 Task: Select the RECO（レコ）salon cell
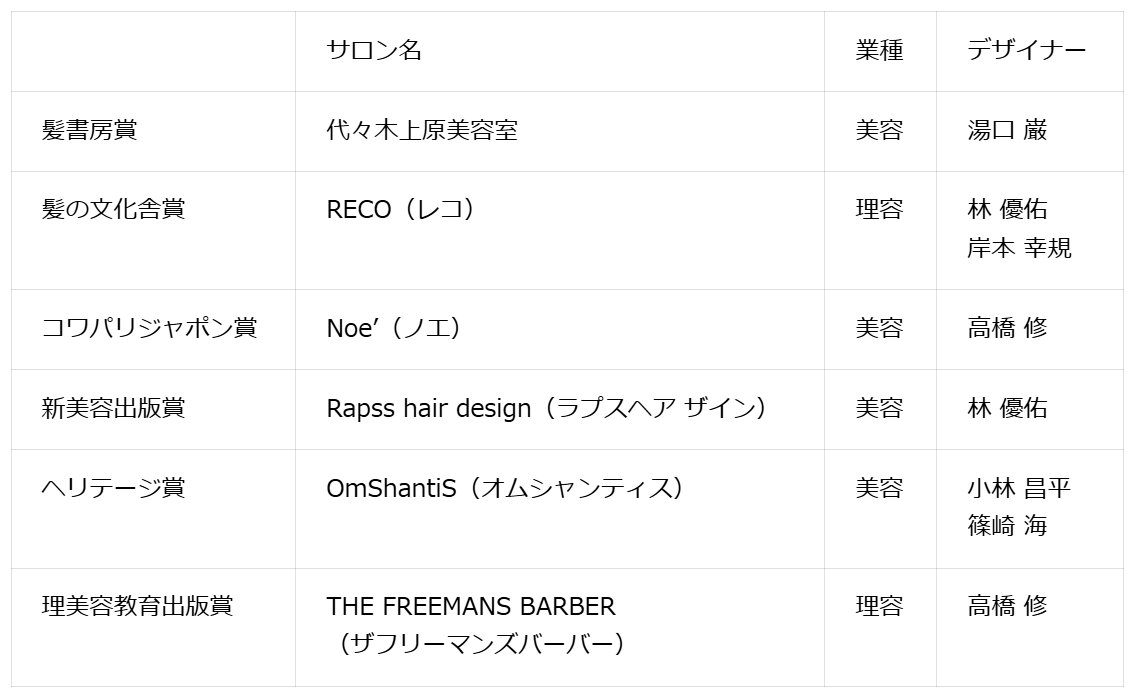tap(400, 209)
